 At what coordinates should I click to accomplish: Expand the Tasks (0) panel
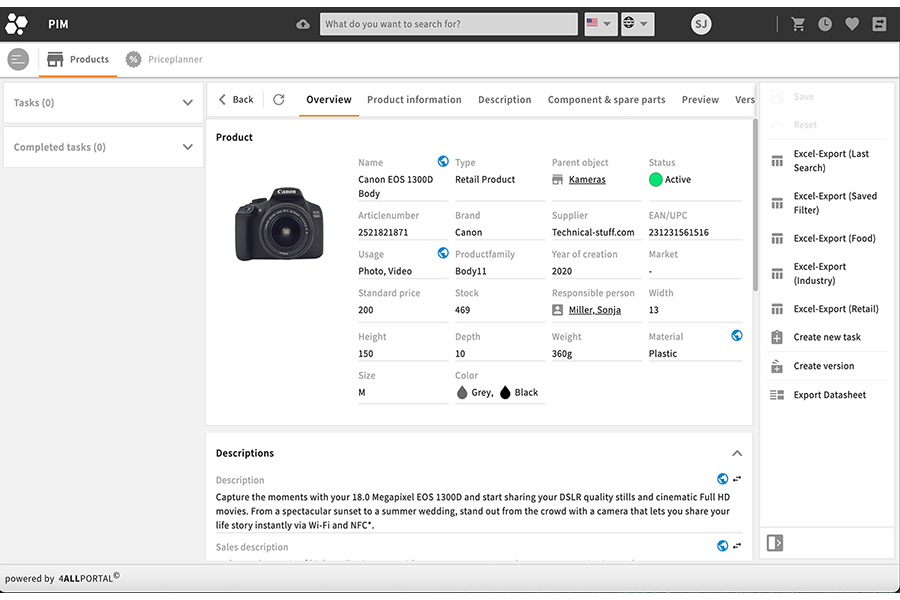[x=103, y=103]
